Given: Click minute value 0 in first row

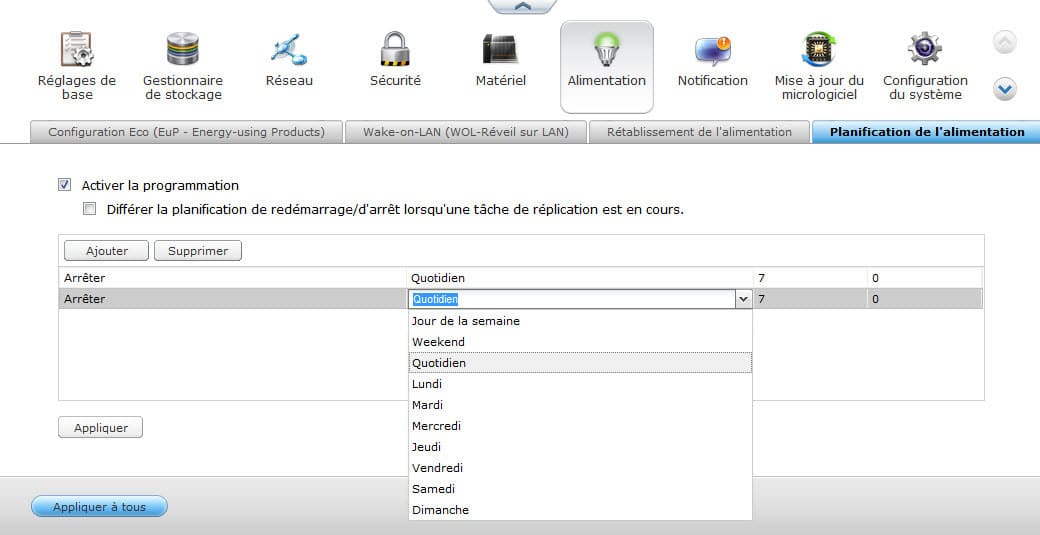Looking at the screenshot, I should pos(876,278).
